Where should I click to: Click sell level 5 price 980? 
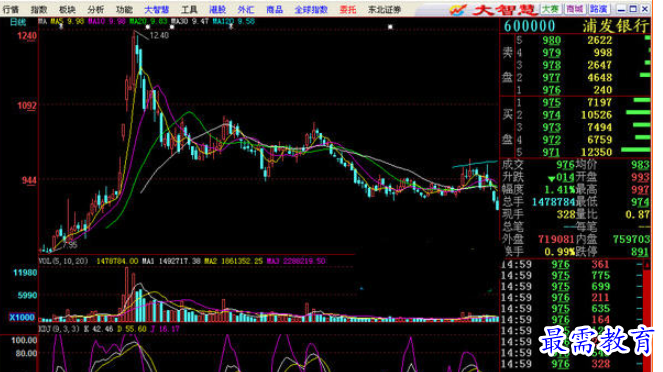(552, 40)
